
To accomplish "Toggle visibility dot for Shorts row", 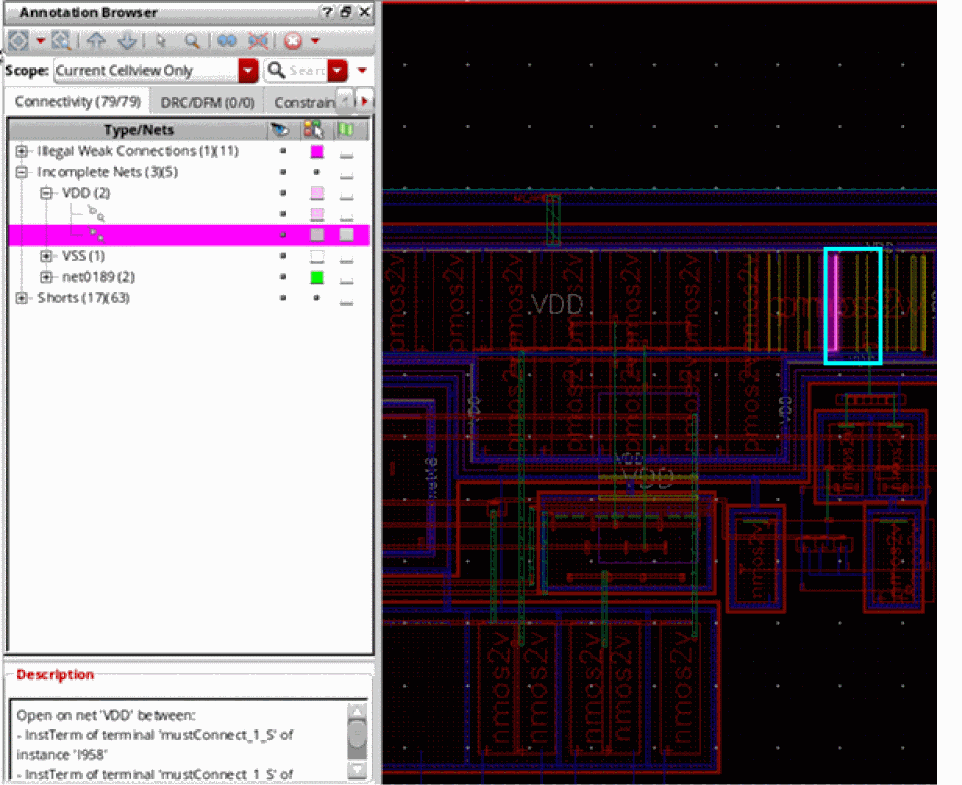I will click(284, 298).
